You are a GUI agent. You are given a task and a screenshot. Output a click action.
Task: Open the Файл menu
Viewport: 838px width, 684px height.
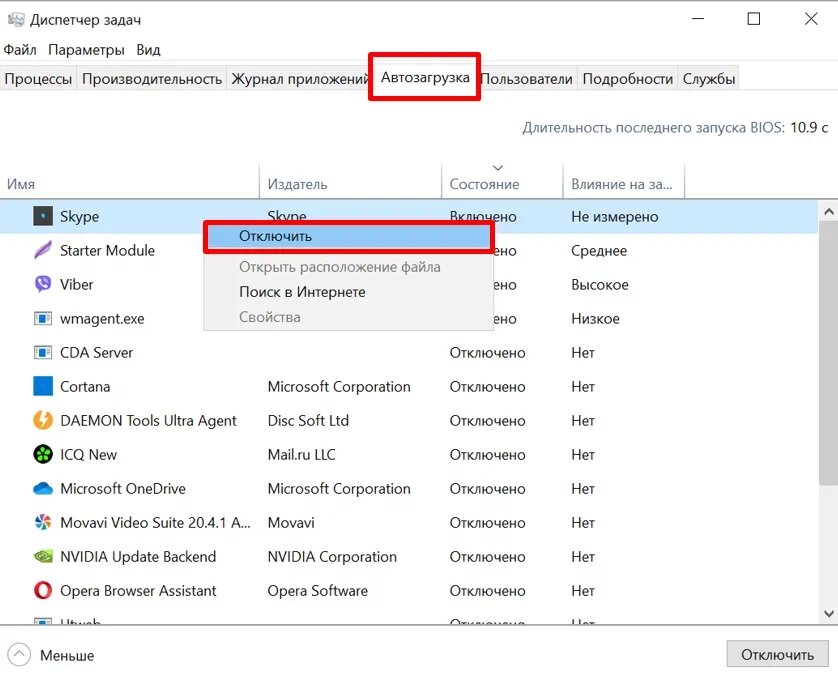coord(20,50)
